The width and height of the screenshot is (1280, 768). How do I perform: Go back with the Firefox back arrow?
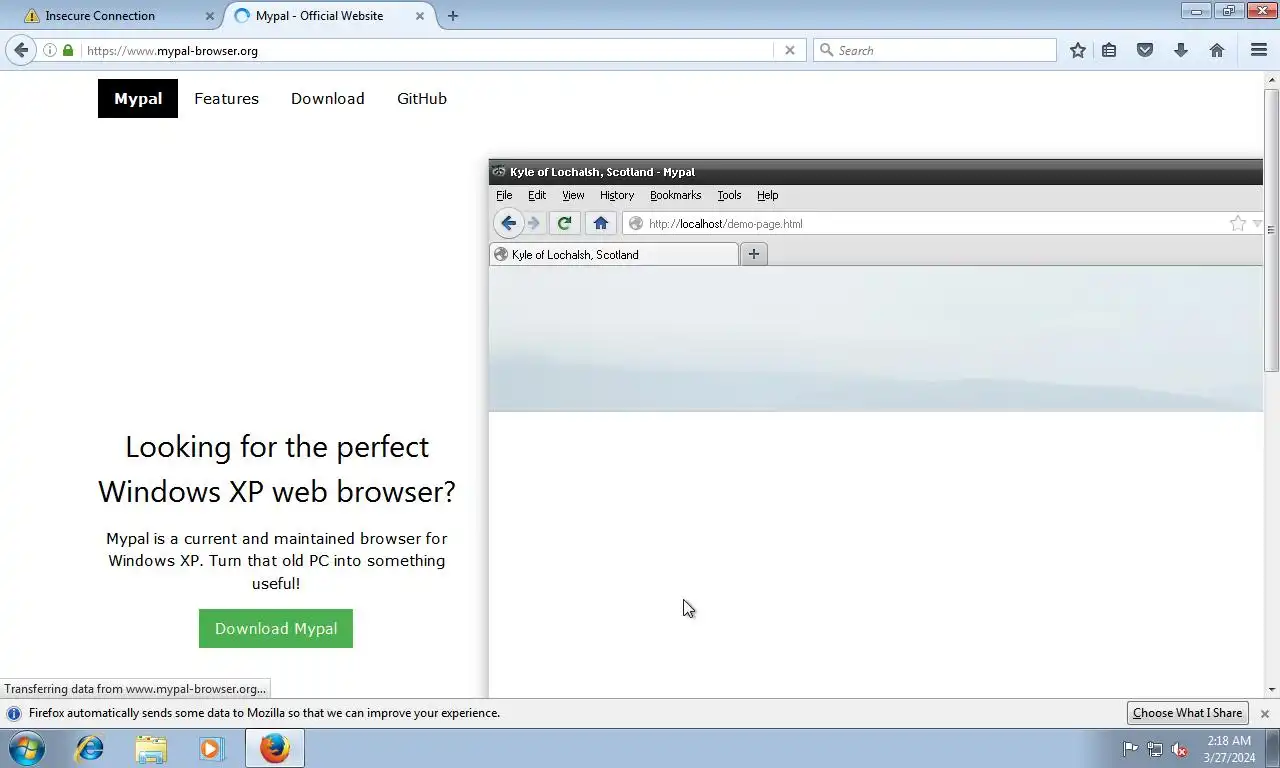21,50
